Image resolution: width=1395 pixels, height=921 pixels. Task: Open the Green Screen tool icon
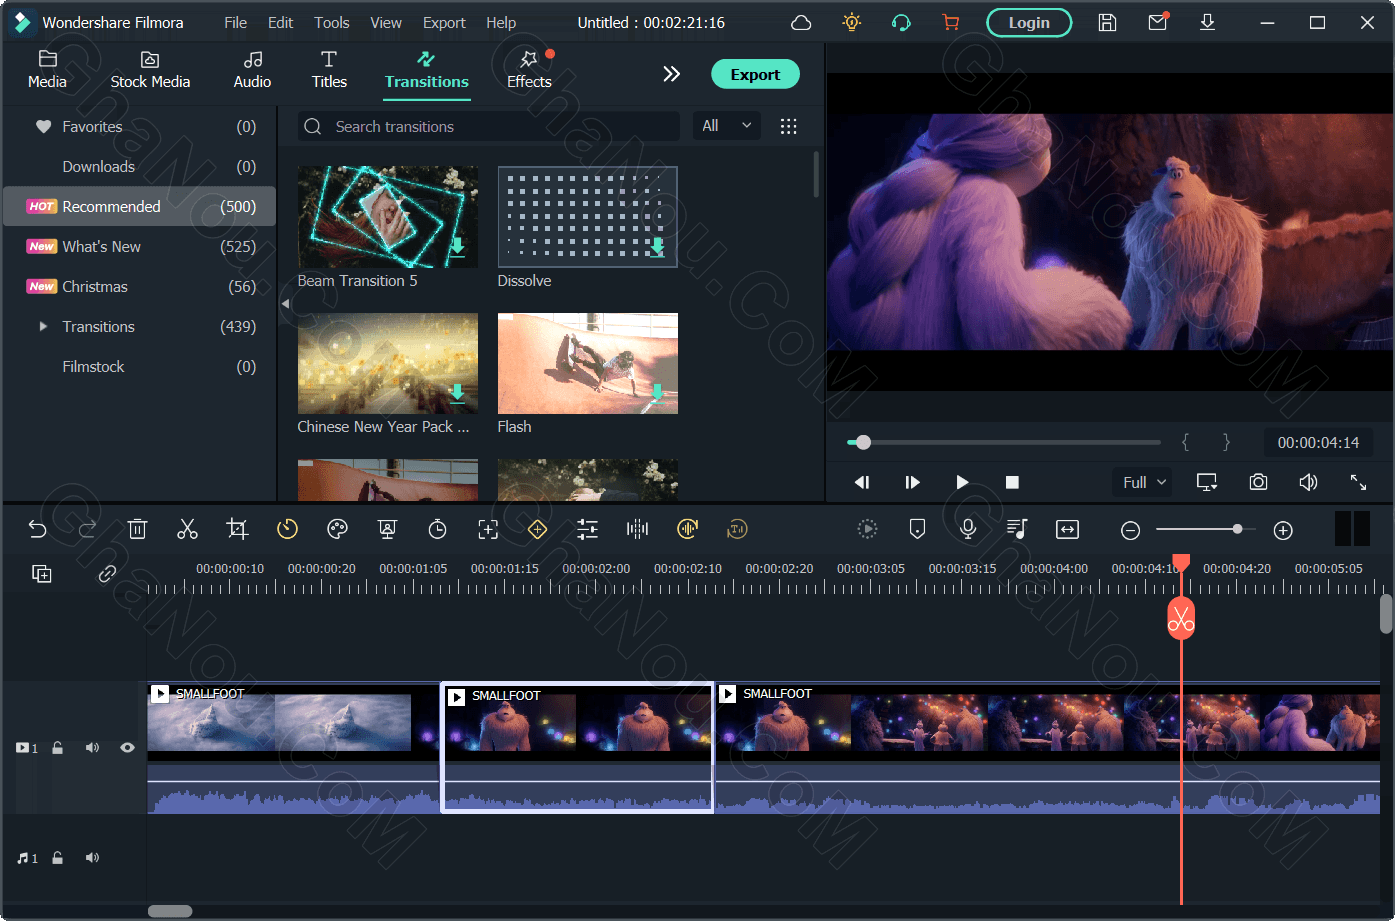(x=388, y=530)
